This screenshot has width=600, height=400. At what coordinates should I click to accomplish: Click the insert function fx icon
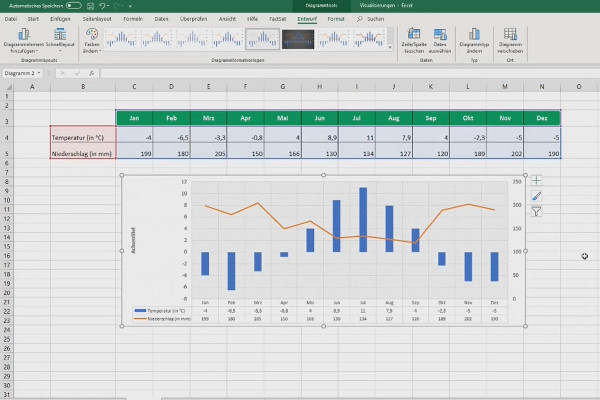point(91,73)
